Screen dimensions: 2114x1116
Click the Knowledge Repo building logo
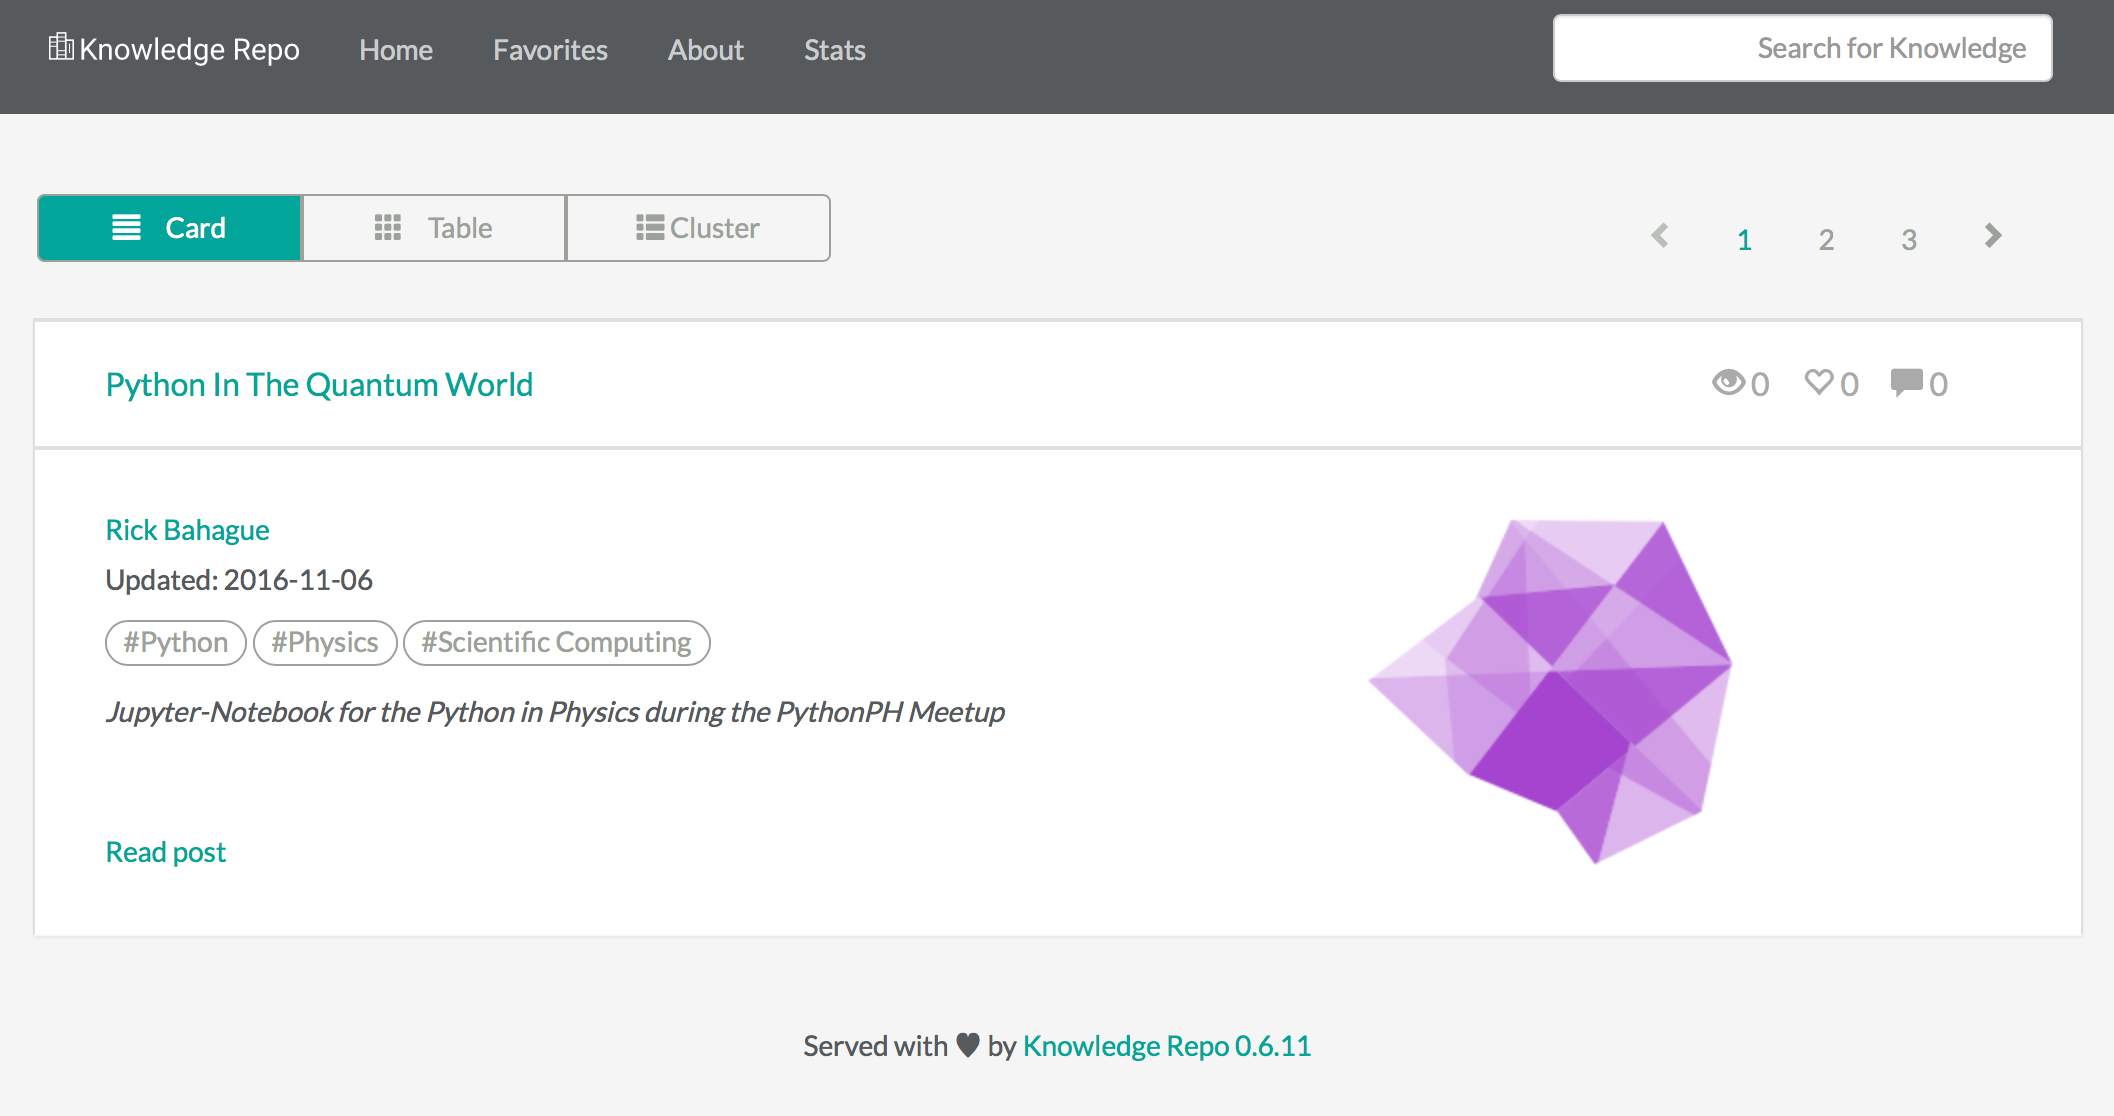coord(60,47)
